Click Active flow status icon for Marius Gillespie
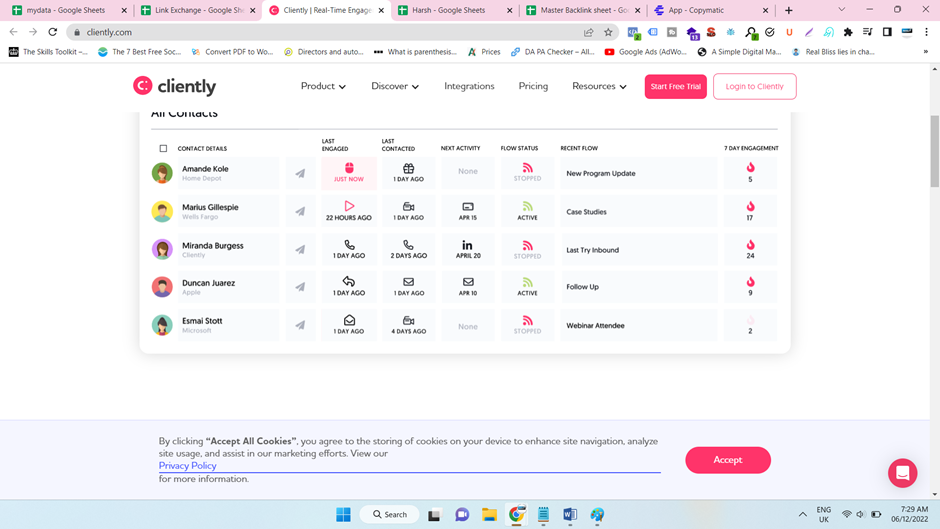Screen dimensions: 940x529 point(528,206)
